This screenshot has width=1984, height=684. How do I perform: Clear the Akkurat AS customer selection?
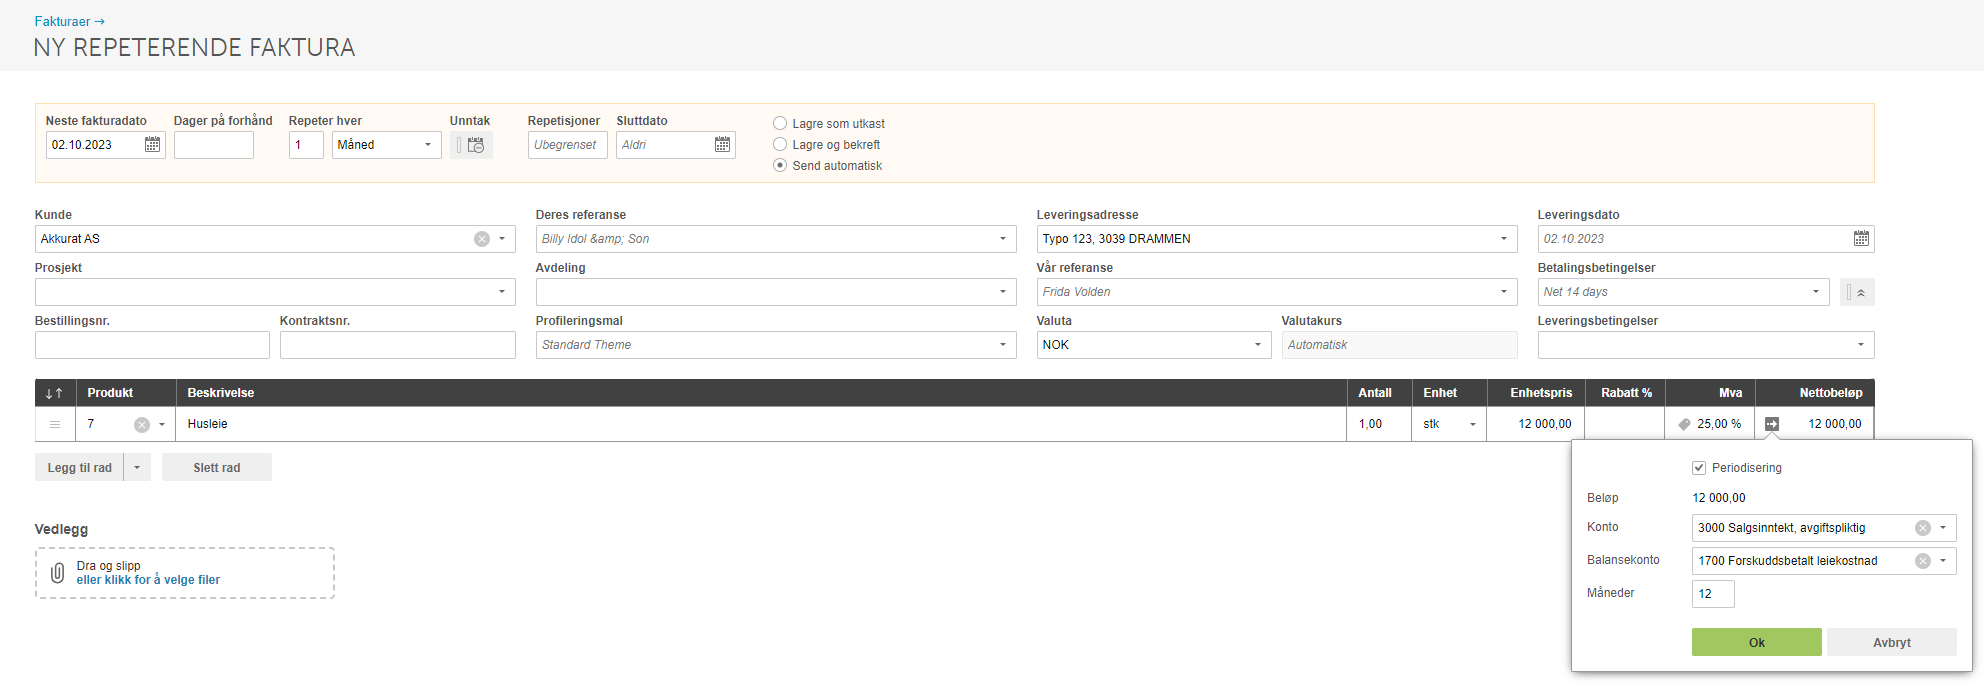pos(482,239)
